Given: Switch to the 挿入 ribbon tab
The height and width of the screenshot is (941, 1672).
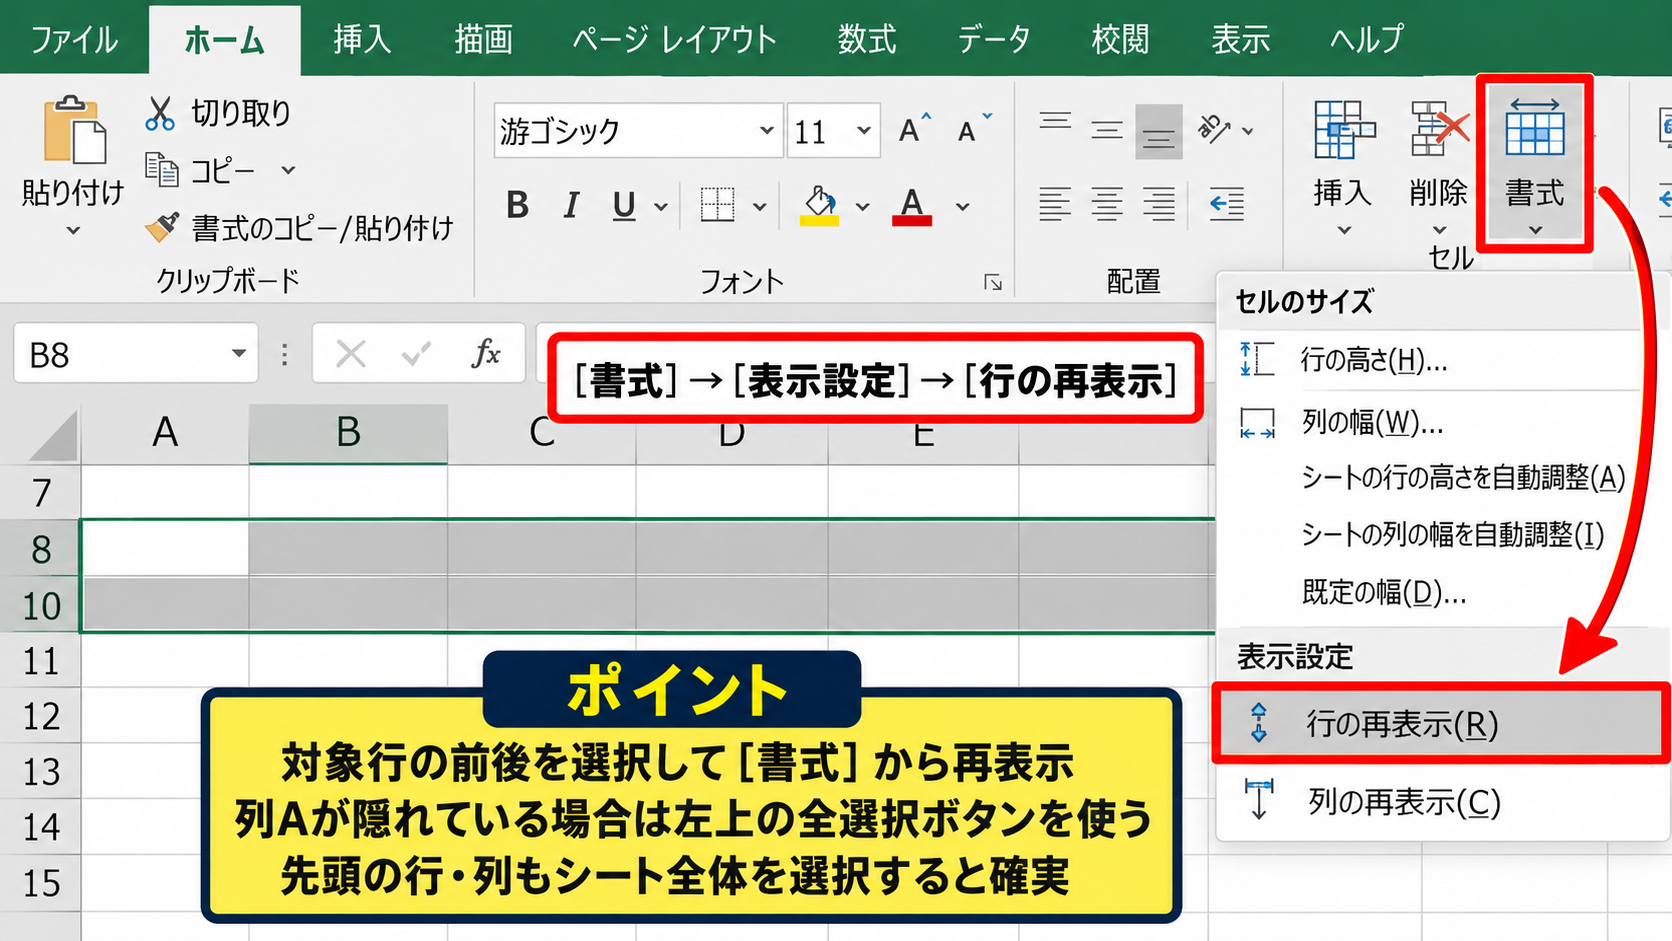Looking at the screenshot, I should [x=362, y=39].
